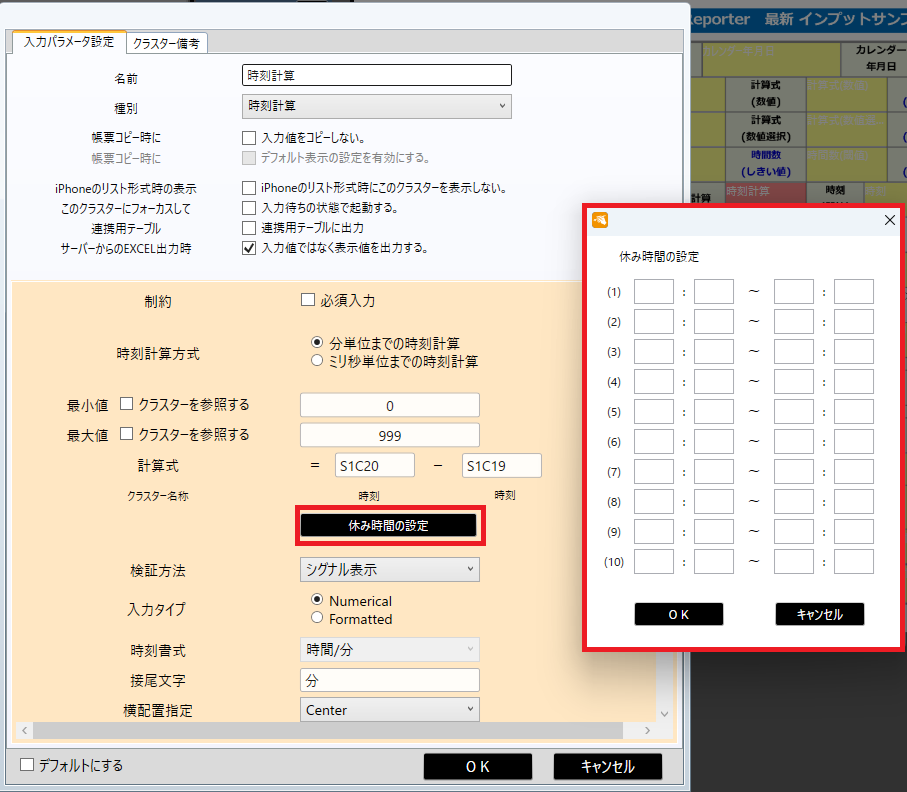This screenshot has height=792, width=907.
Task: Uncheck 入力値ではなく表示値を出力する option
Action: click(x=249, y=247)
